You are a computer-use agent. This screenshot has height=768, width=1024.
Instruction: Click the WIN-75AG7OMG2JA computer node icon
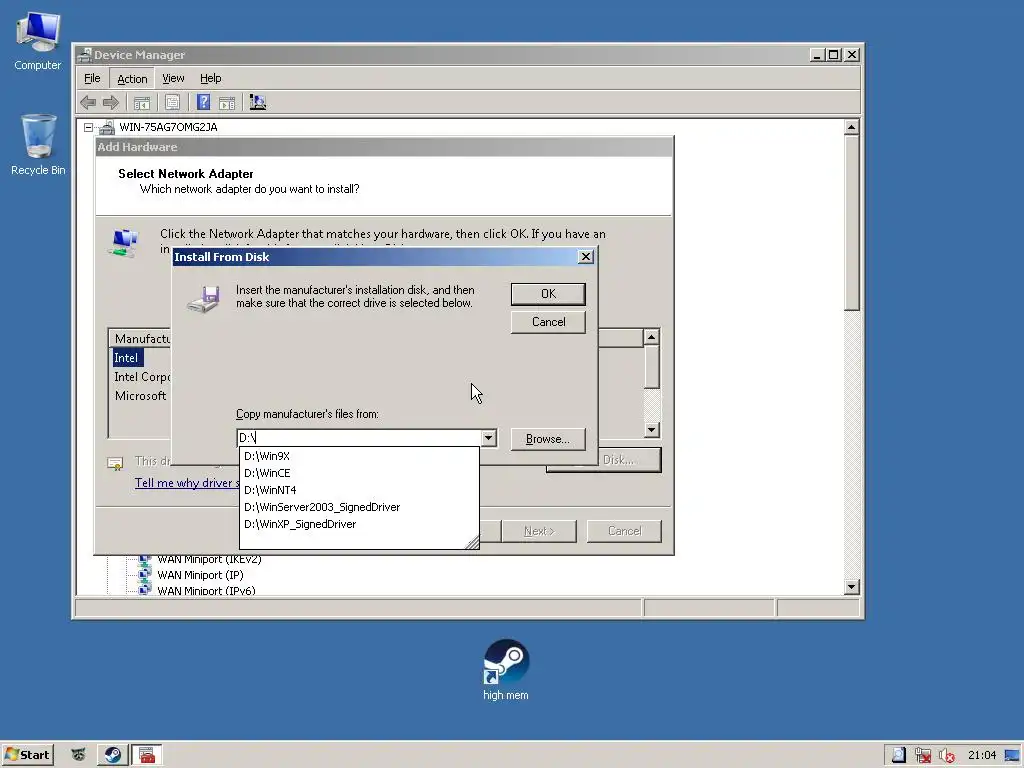coord(107,127)
